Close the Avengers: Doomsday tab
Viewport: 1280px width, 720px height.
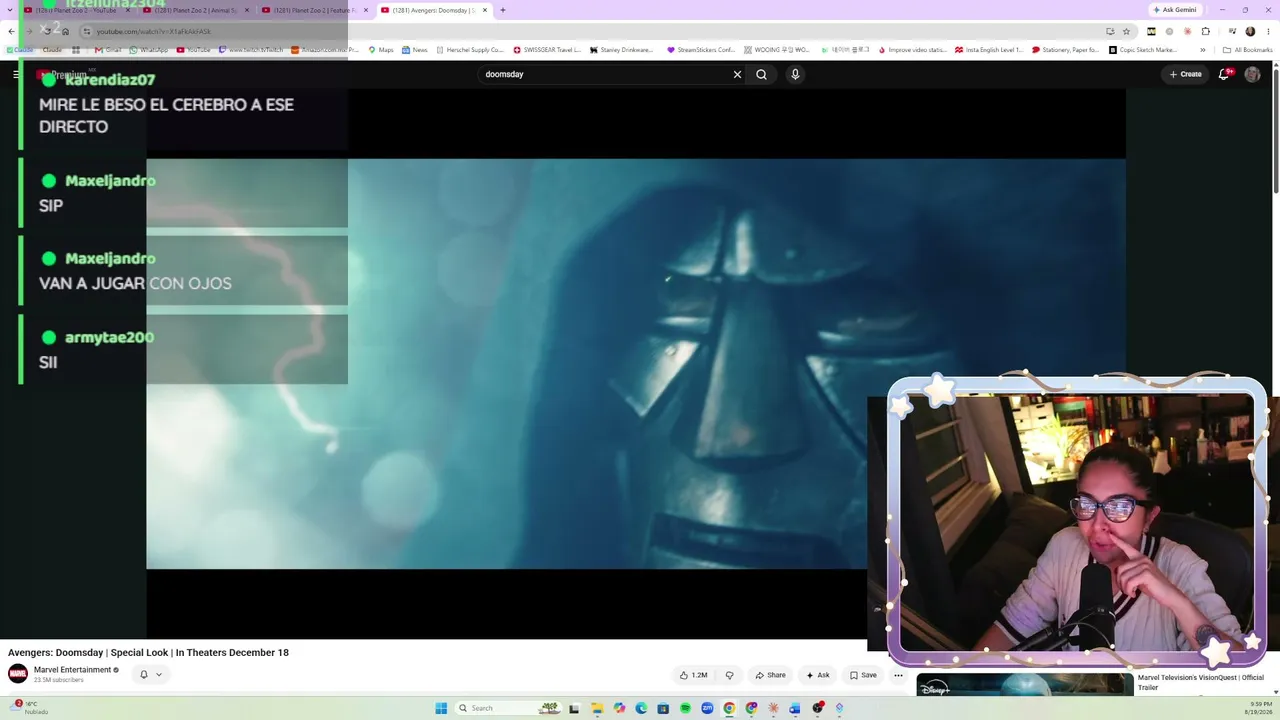tap(485, 10)
